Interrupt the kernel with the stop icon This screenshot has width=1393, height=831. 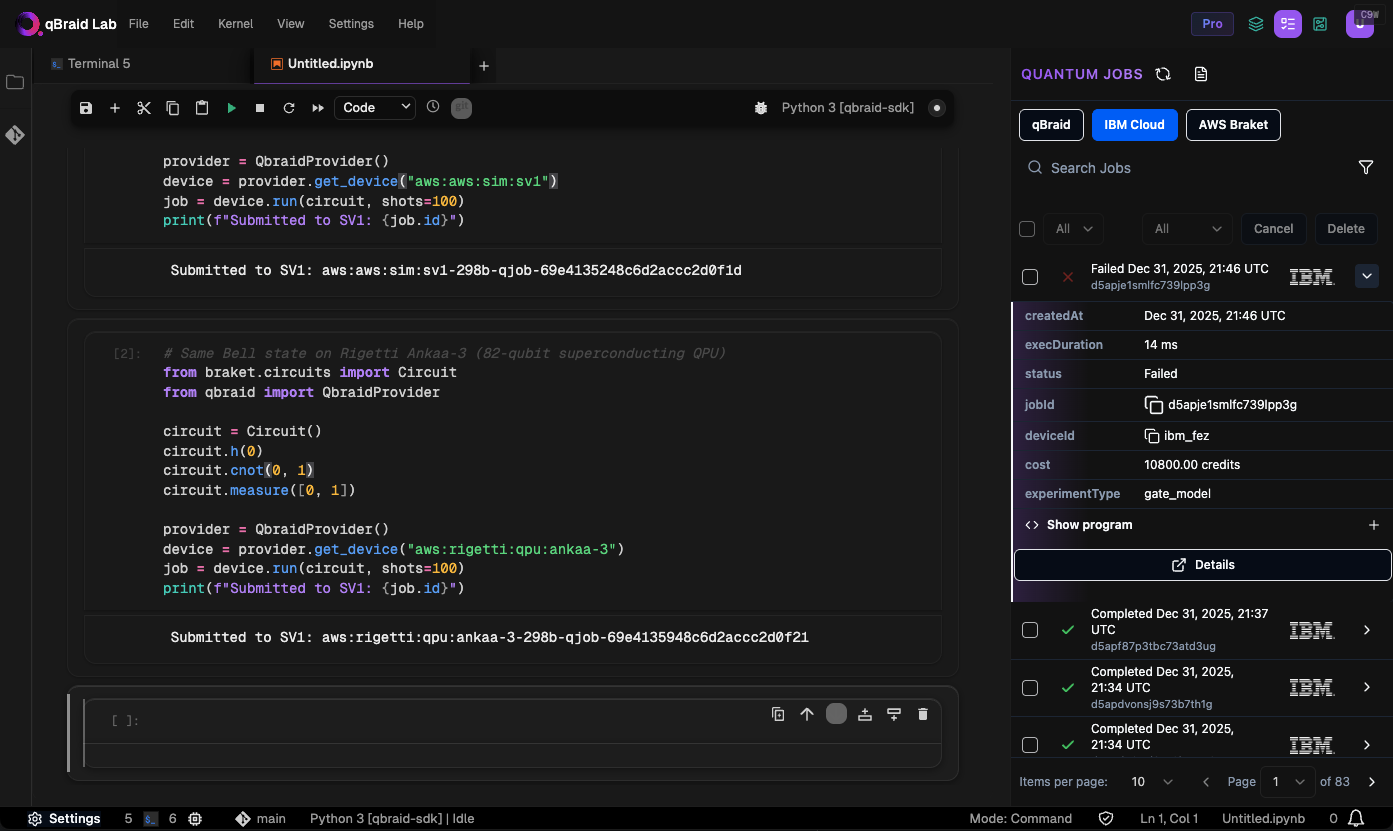260,108
